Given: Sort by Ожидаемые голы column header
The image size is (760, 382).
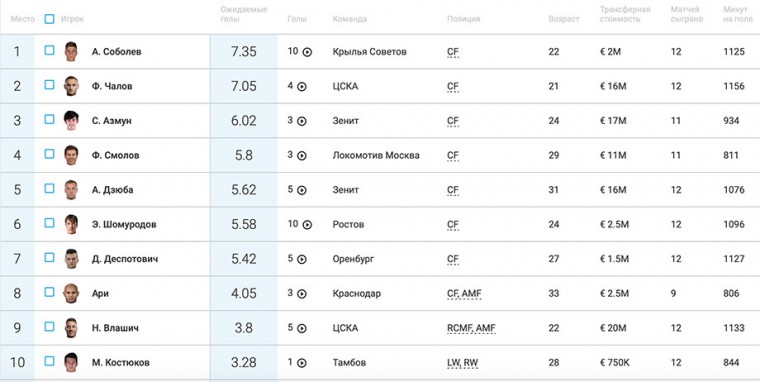Looking at the screenshot, I should tap(243, 14).
